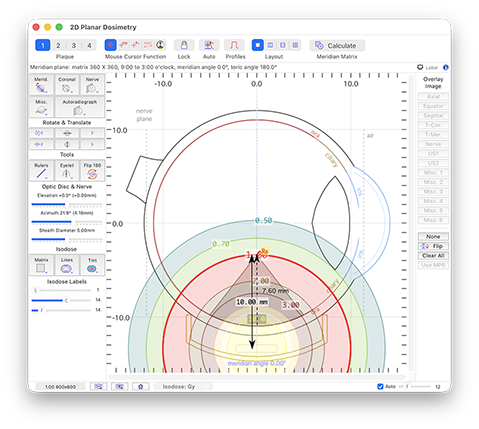
Task: Select the fourth layout option
Action: click(295, 45)
